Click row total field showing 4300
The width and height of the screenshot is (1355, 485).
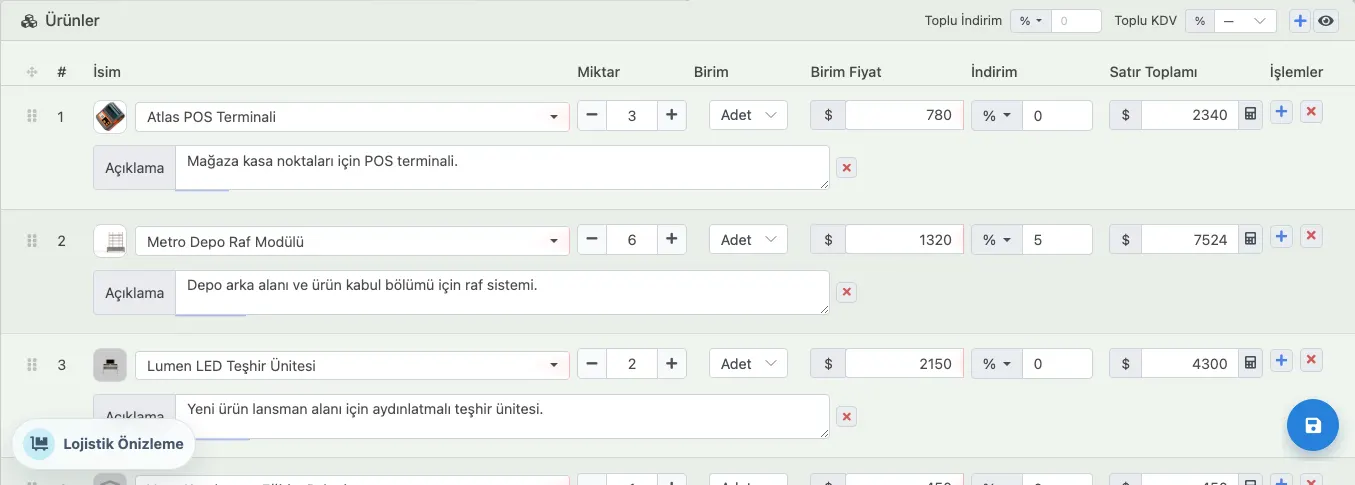tap(1189, 363)
